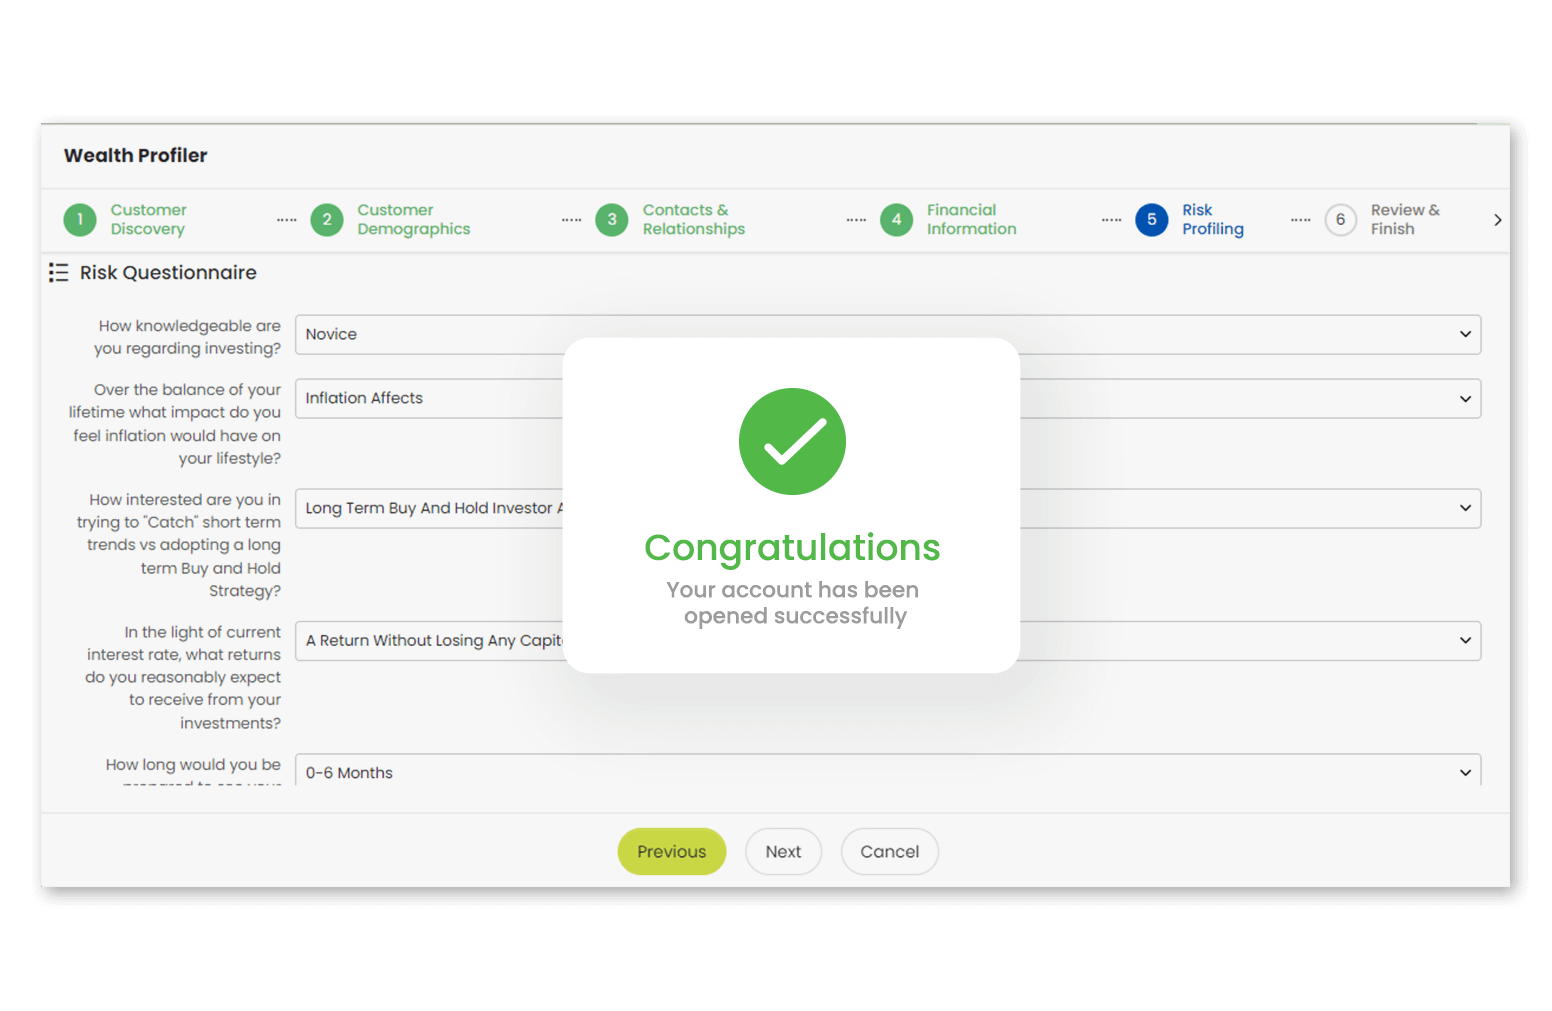
Task: Click the 'Your account has been opened successfully' message
Action: [x=793, y=603]
